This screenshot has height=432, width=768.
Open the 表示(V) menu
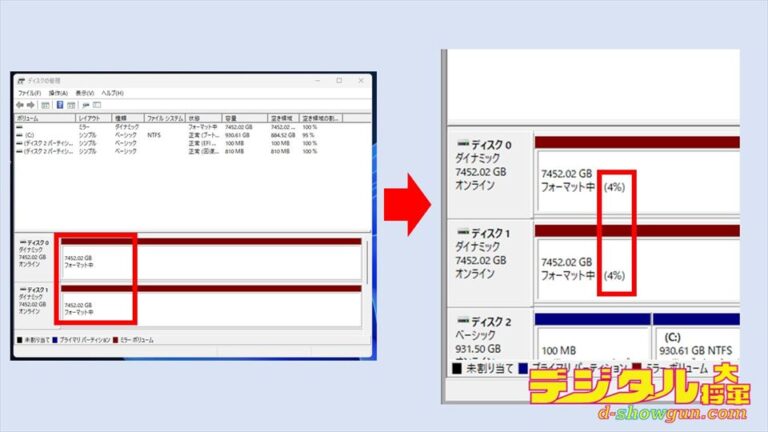pyautogui.click(x=84, y=93)
